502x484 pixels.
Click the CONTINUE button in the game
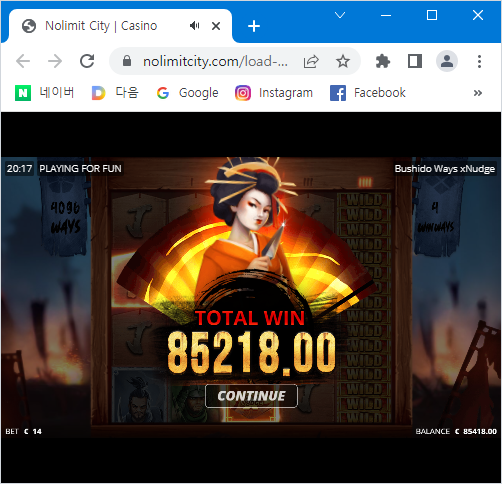pyautogui.click(x=251, y=396)
